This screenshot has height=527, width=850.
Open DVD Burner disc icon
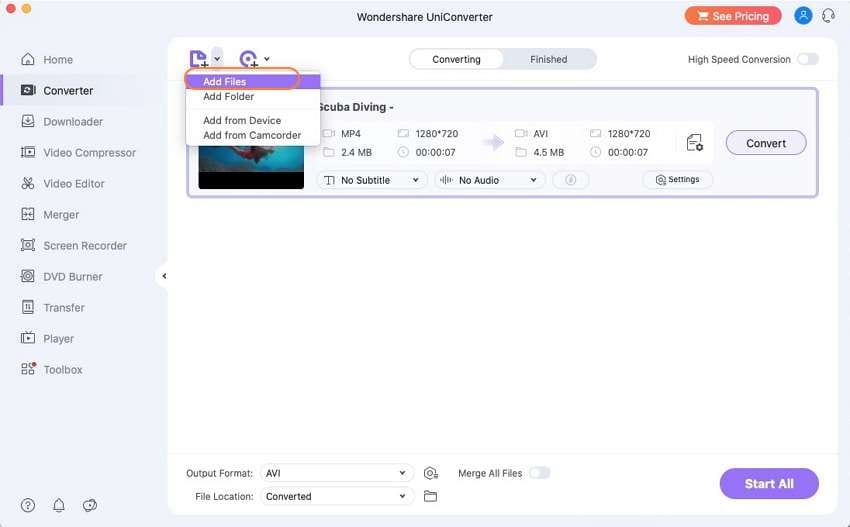[x=28, y=276]
